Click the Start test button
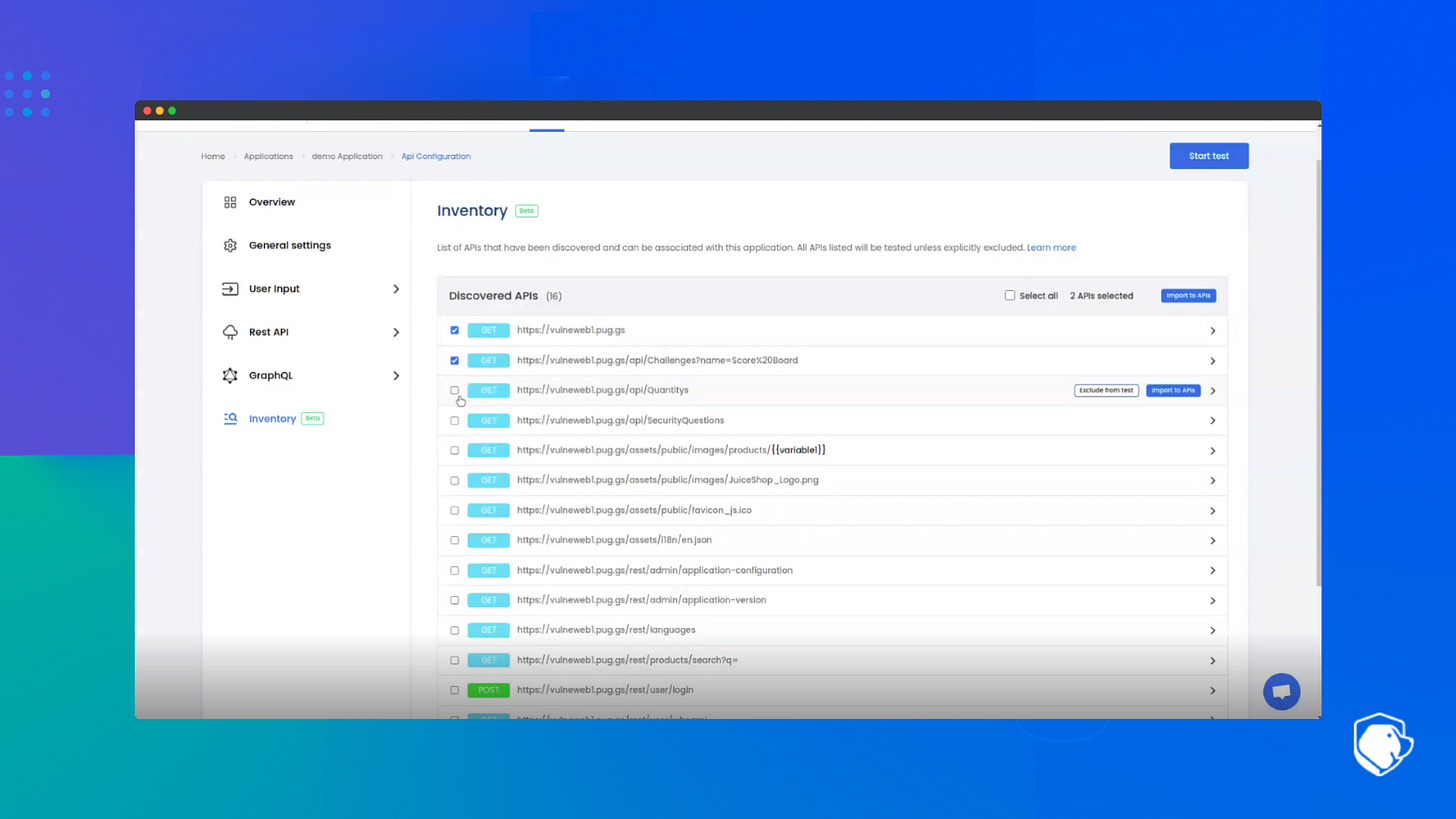Viewport: 1456px width, 819px height. click(x=1209, y=156)
